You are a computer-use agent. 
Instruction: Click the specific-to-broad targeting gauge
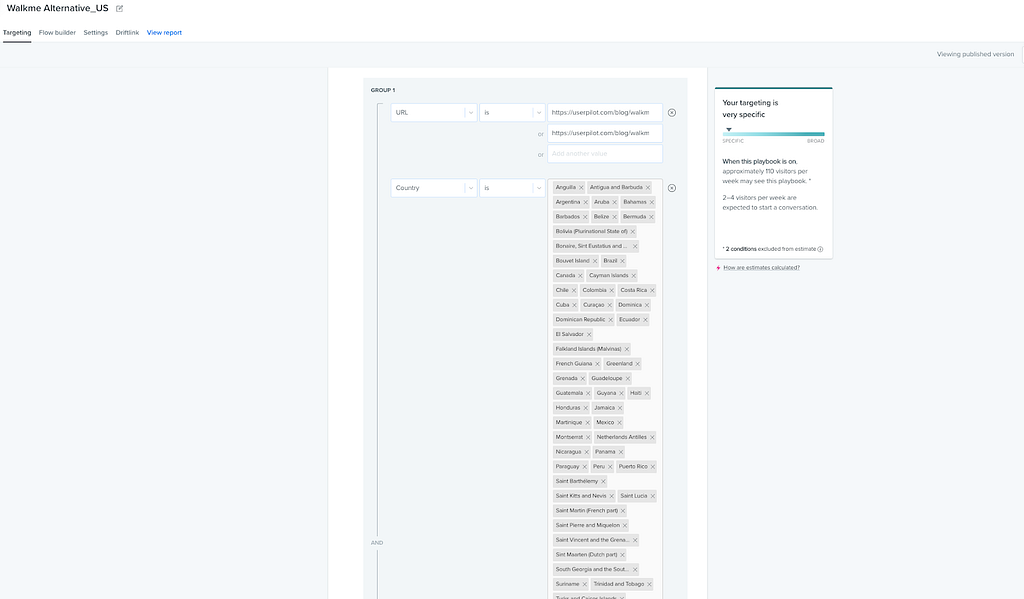click(773, 134)
